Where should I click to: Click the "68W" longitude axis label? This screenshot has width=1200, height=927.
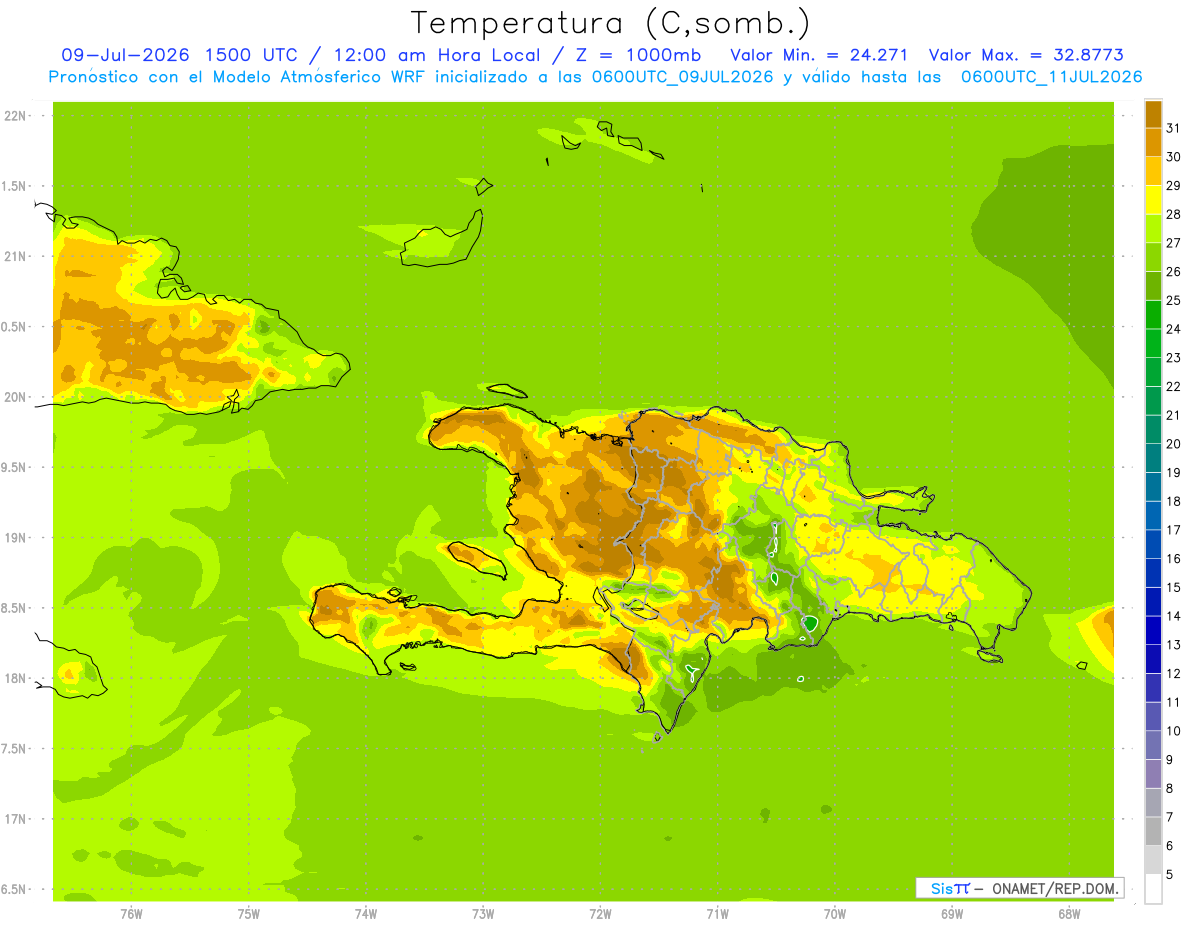click(x=1069, y=914)
